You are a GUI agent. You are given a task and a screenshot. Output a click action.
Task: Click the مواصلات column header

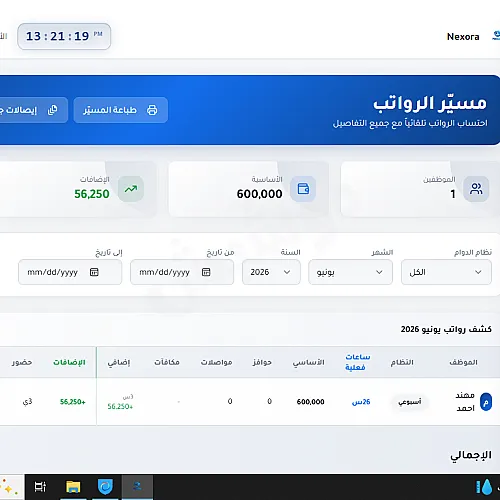(x=216, y=362)
